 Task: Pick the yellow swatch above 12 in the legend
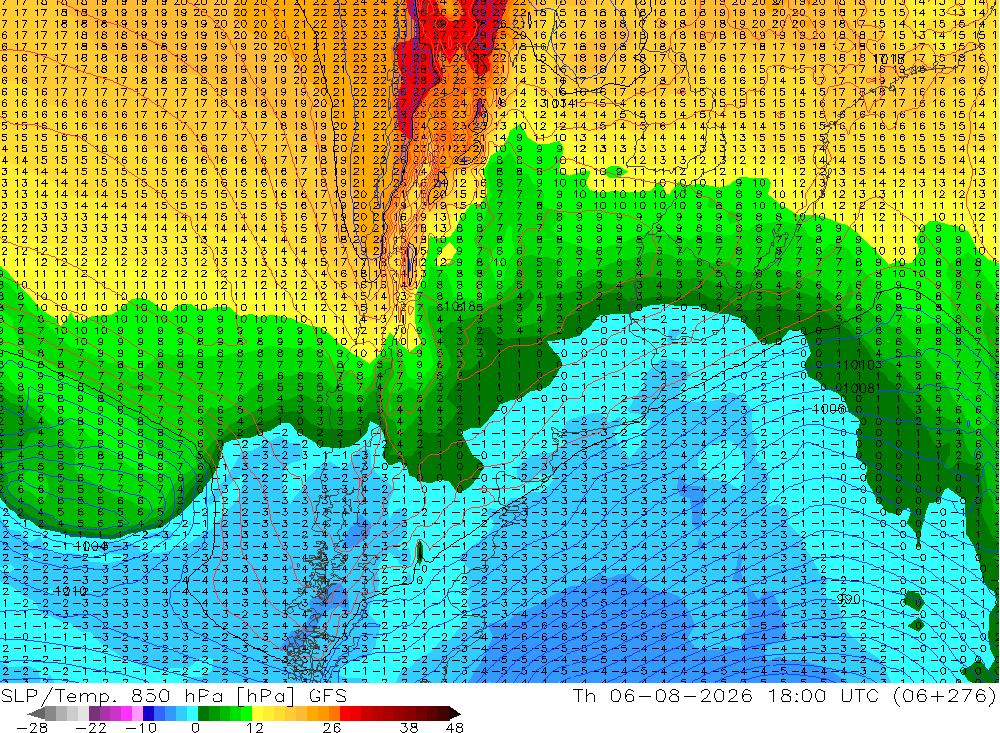(258, 713)
